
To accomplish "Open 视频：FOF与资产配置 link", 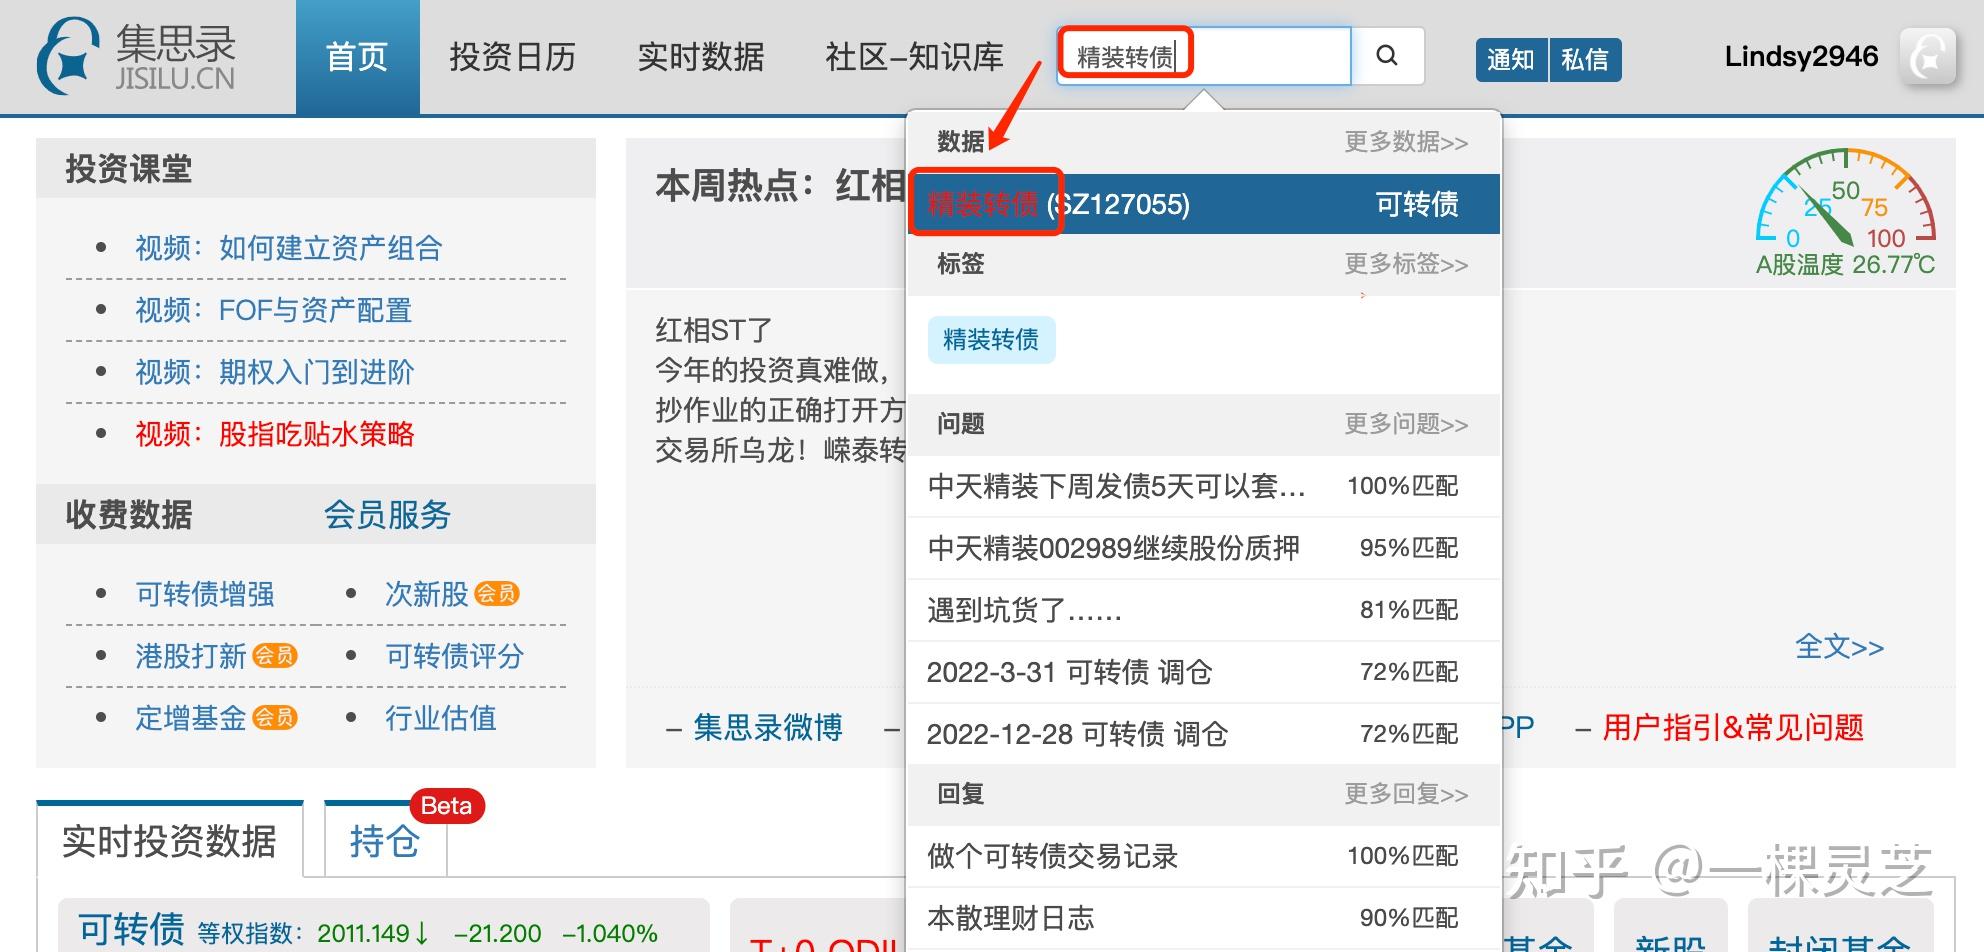I will 274,310.
